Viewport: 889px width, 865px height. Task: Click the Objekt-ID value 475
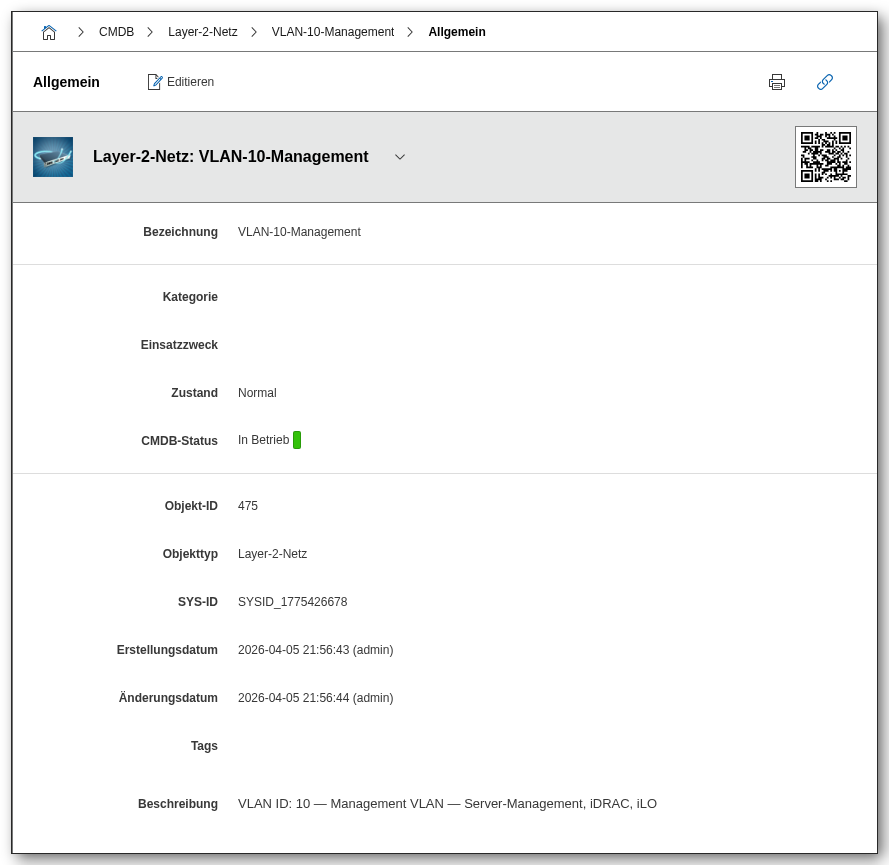point(248,506)
